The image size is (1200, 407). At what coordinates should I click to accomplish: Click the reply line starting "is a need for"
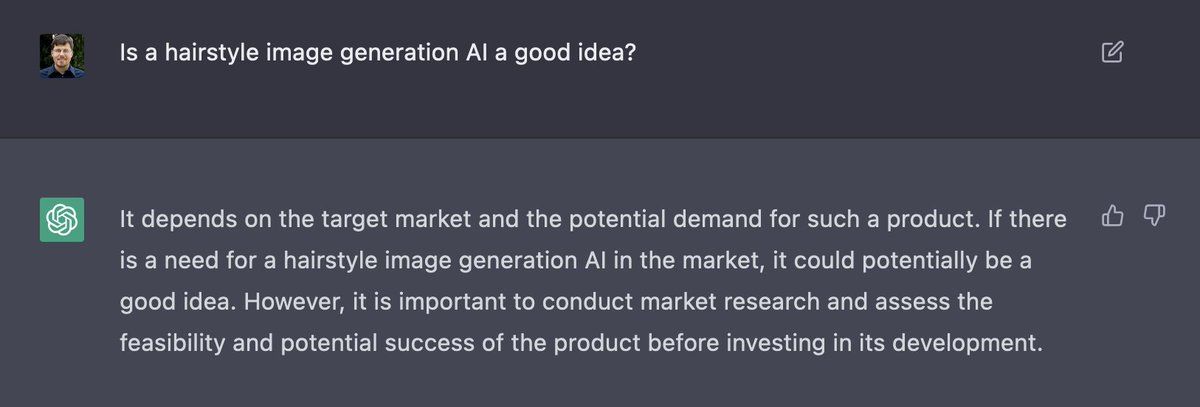pos(575,260)
